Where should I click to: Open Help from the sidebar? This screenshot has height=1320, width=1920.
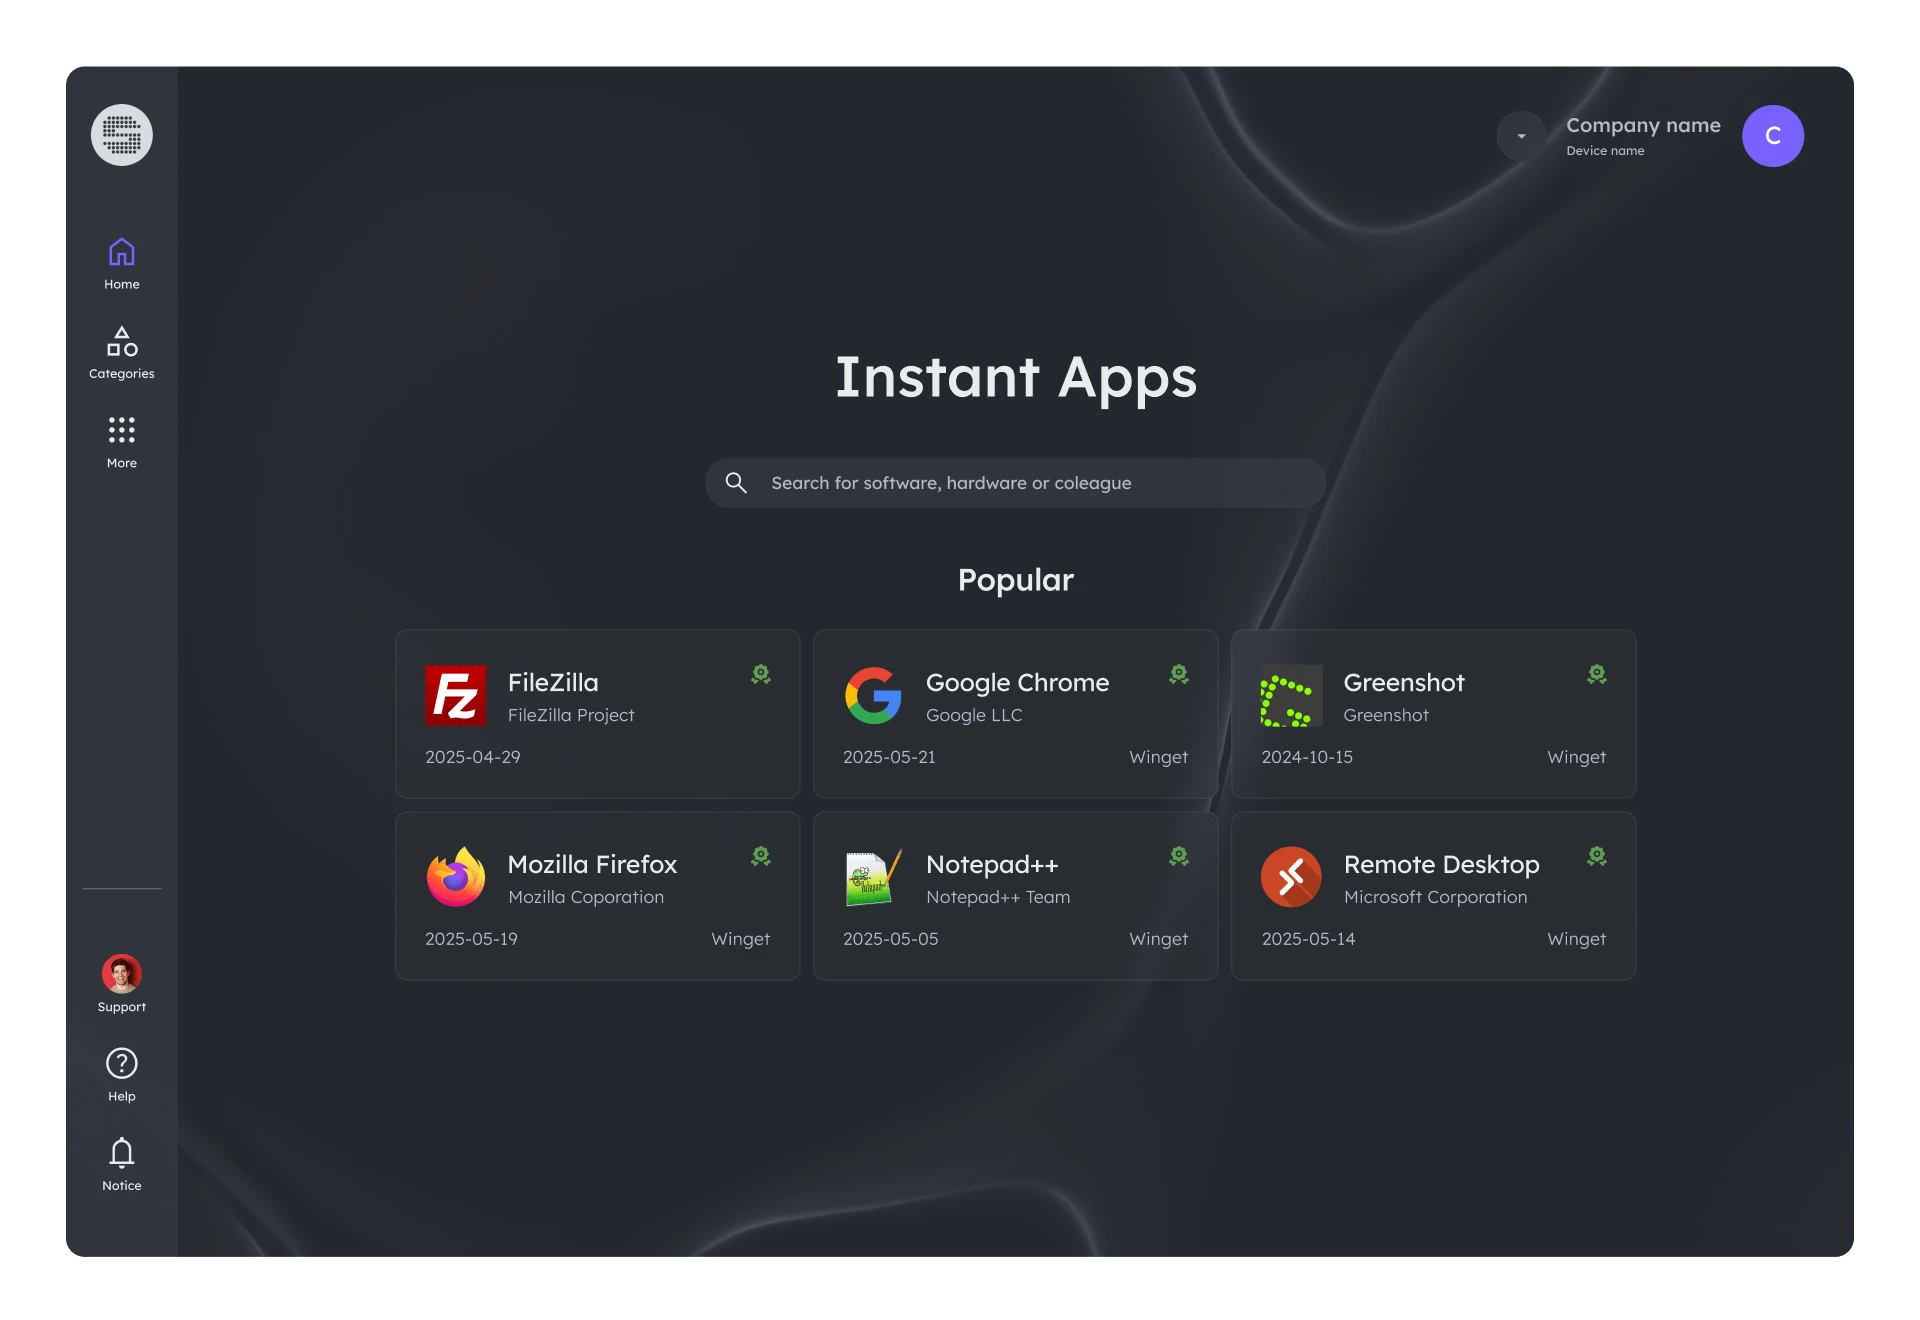click(122, 1075)
